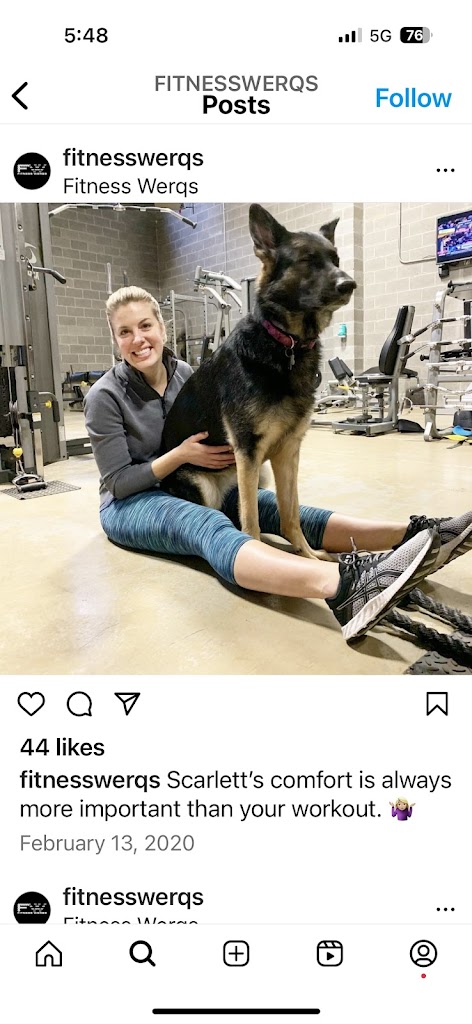Tap the fitnesswerqs avatar on first post

32,171
